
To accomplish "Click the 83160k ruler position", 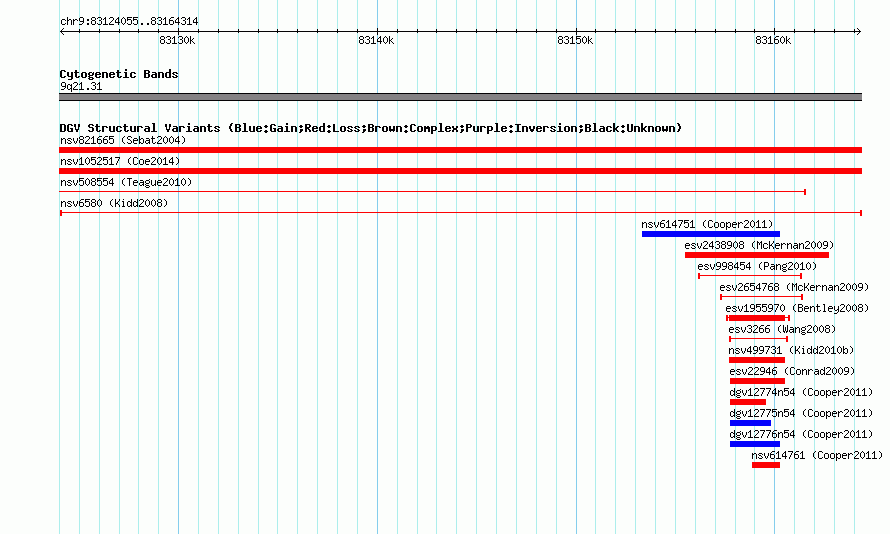I will [x=773, y=40].
